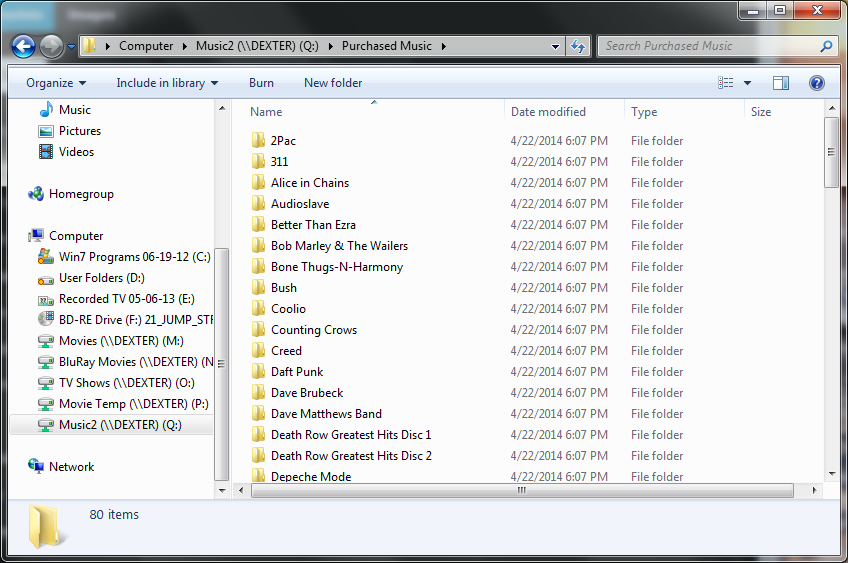Select the Better Than Ezra folder icon
The width and height of the screenshot is (848, 563).
point(258,224)
